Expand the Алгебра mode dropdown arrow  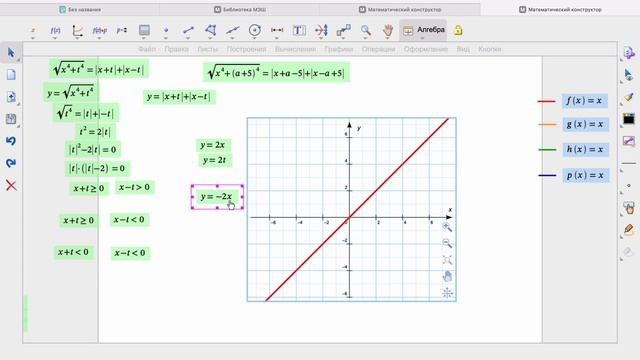coord(423,38)
